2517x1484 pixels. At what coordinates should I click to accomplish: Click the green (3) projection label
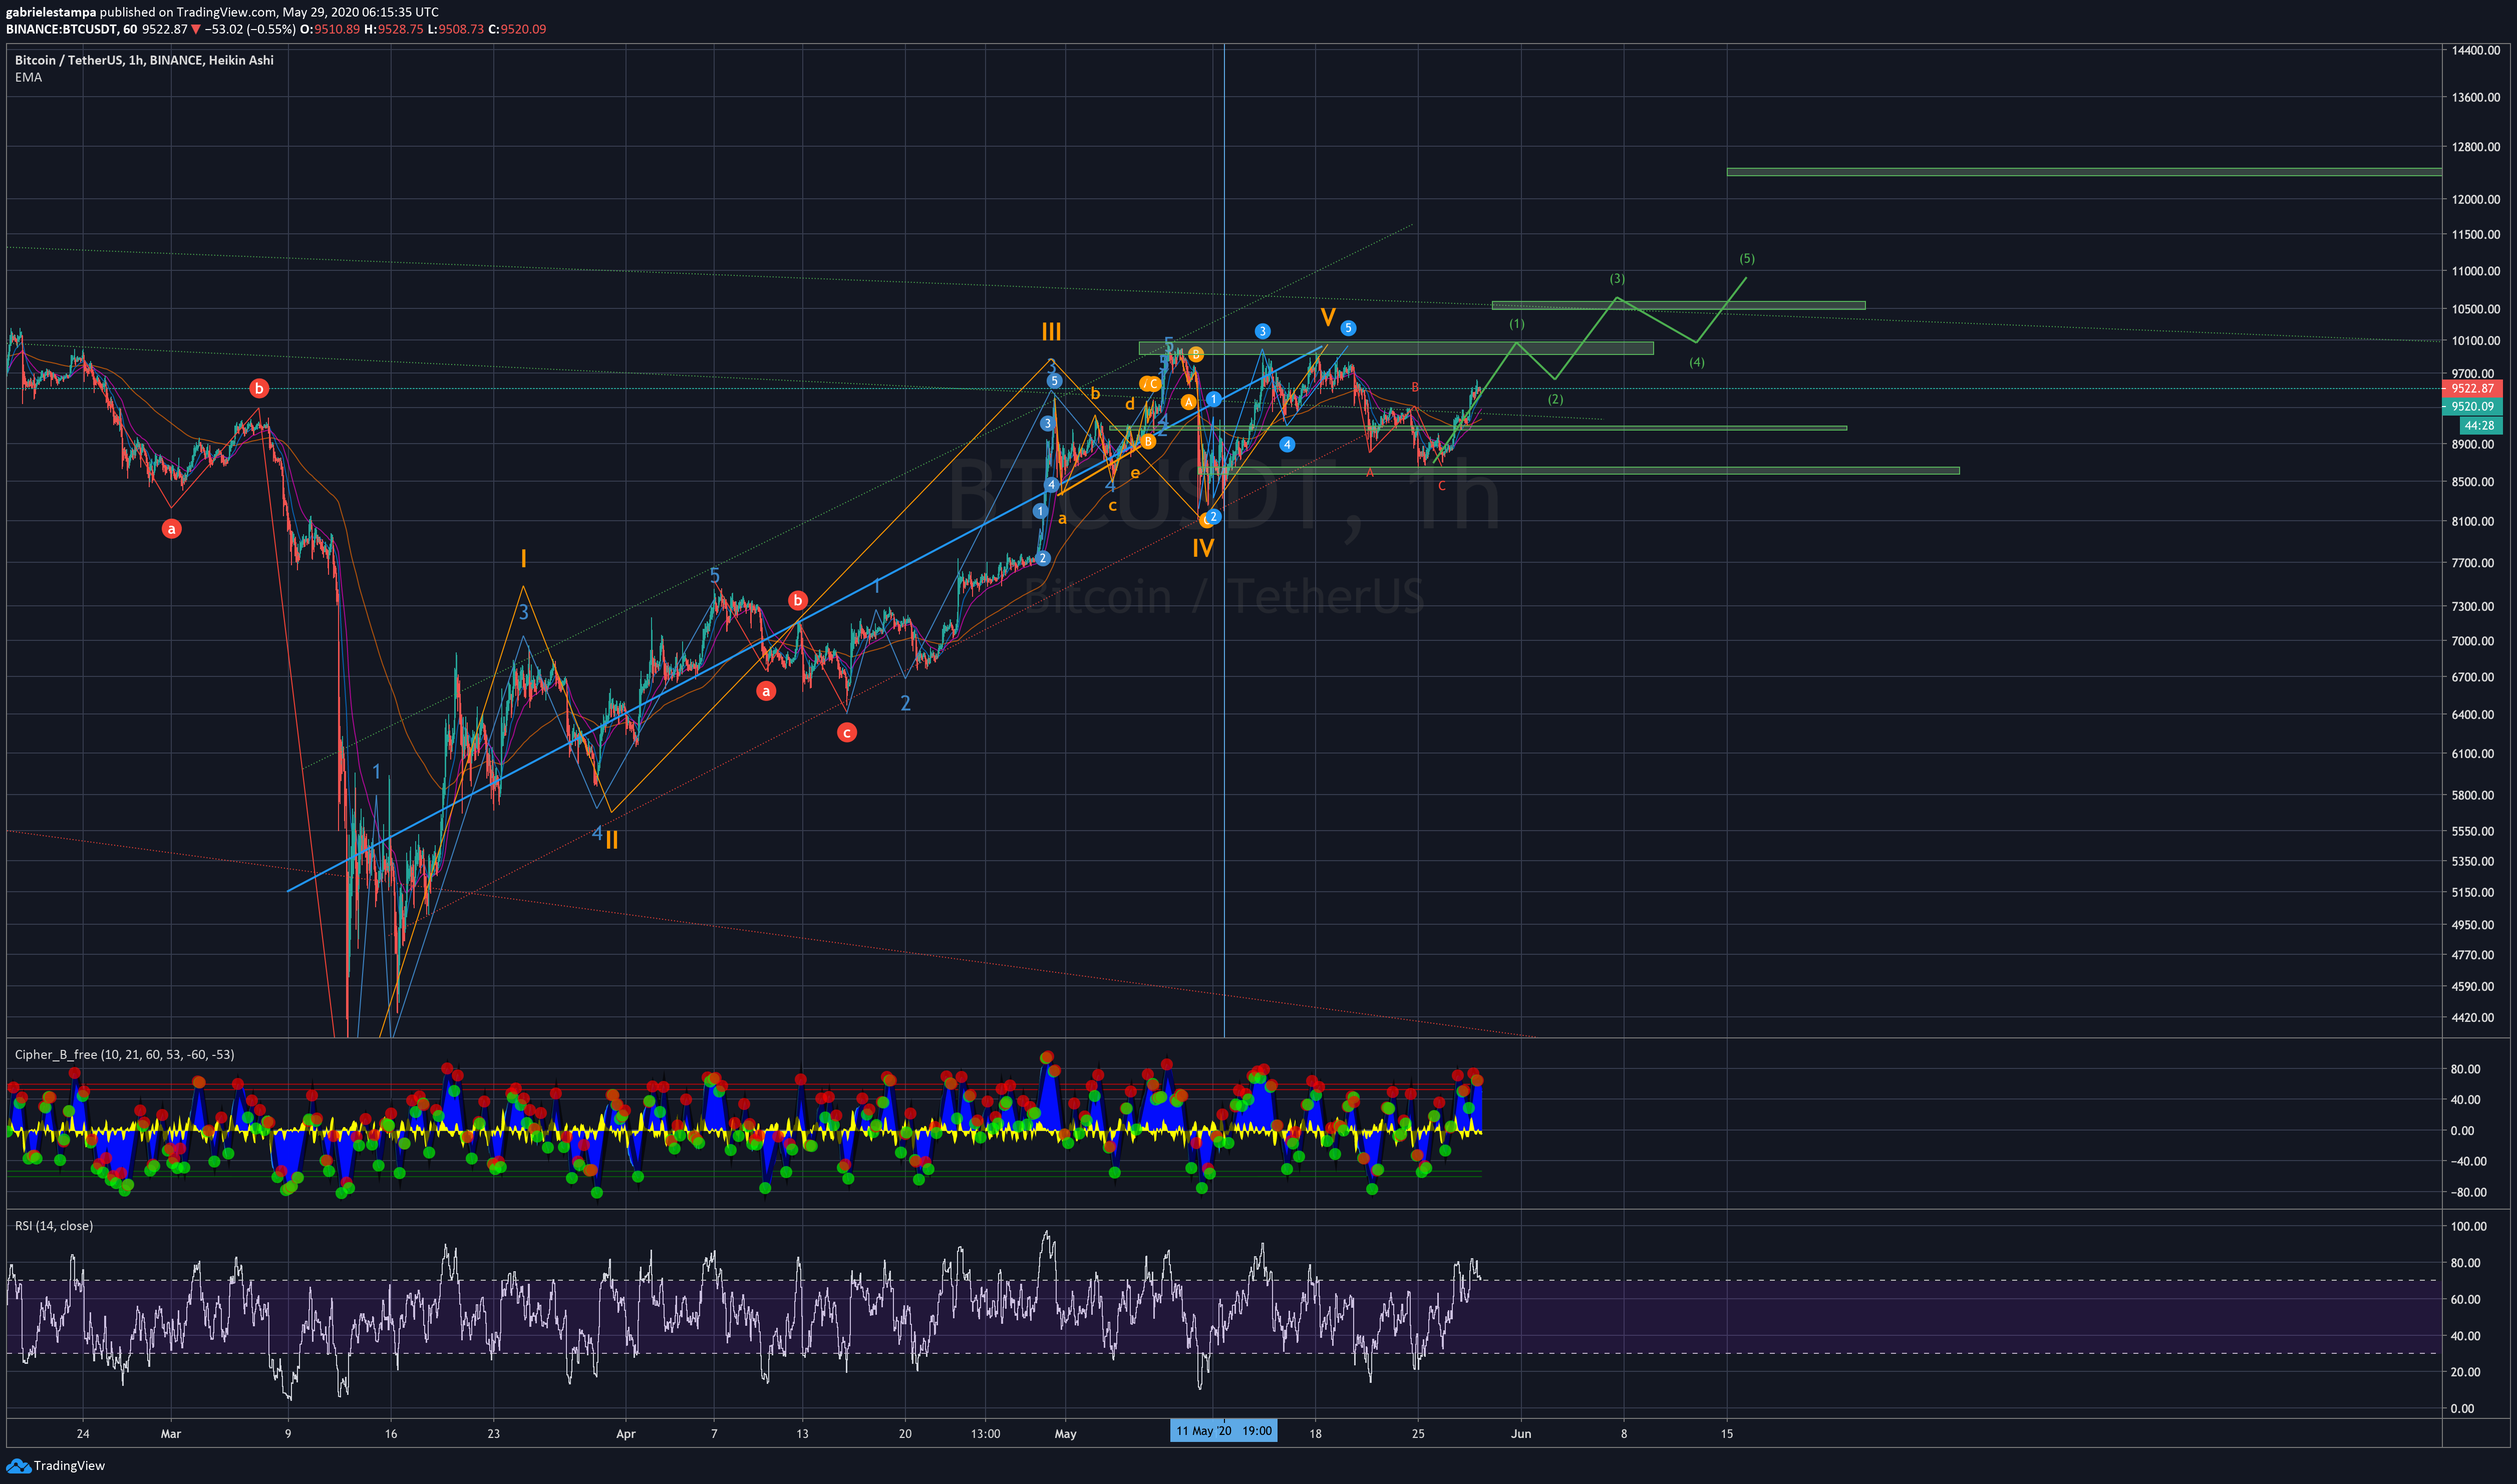point(1617,278)
